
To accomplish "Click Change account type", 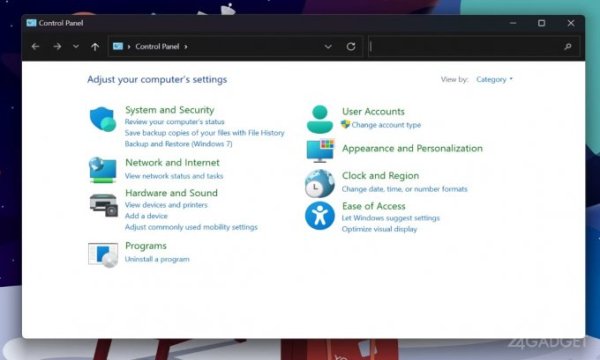I will tap(386, 125).
